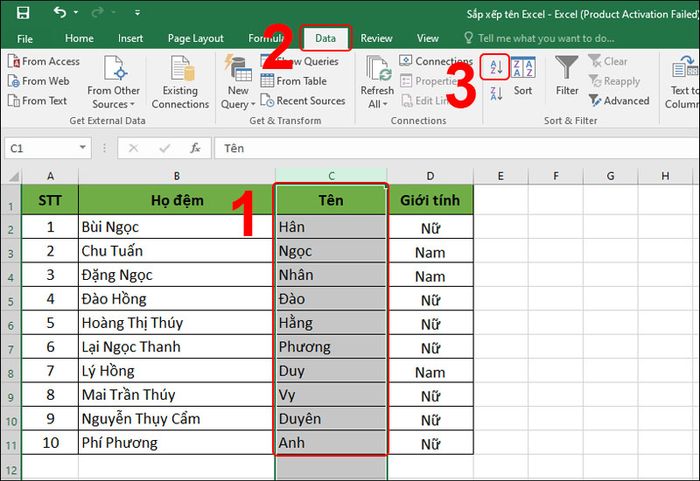Click the Select All corner triangle
The width and height of the screenshot is (700, 481).
(x=12, y=176)
